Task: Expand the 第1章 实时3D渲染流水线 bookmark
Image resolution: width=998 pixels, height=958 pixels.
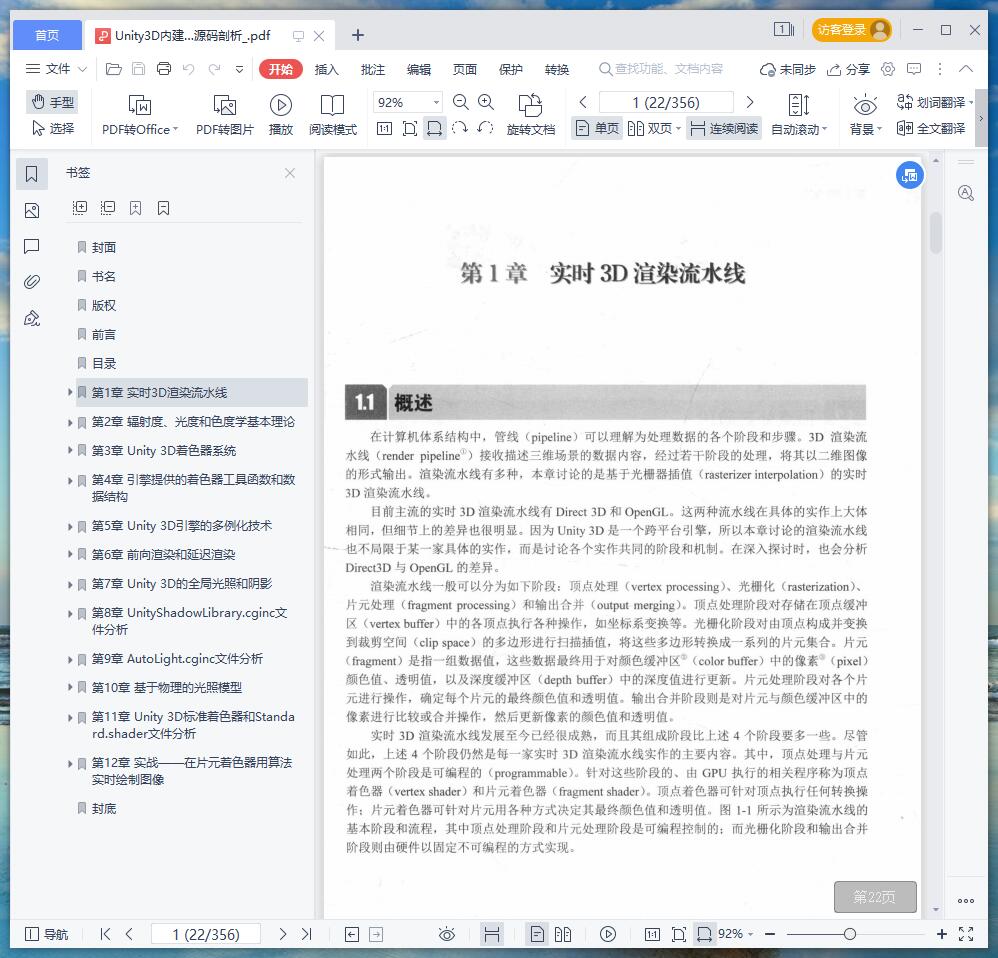Action: point(70,392)
